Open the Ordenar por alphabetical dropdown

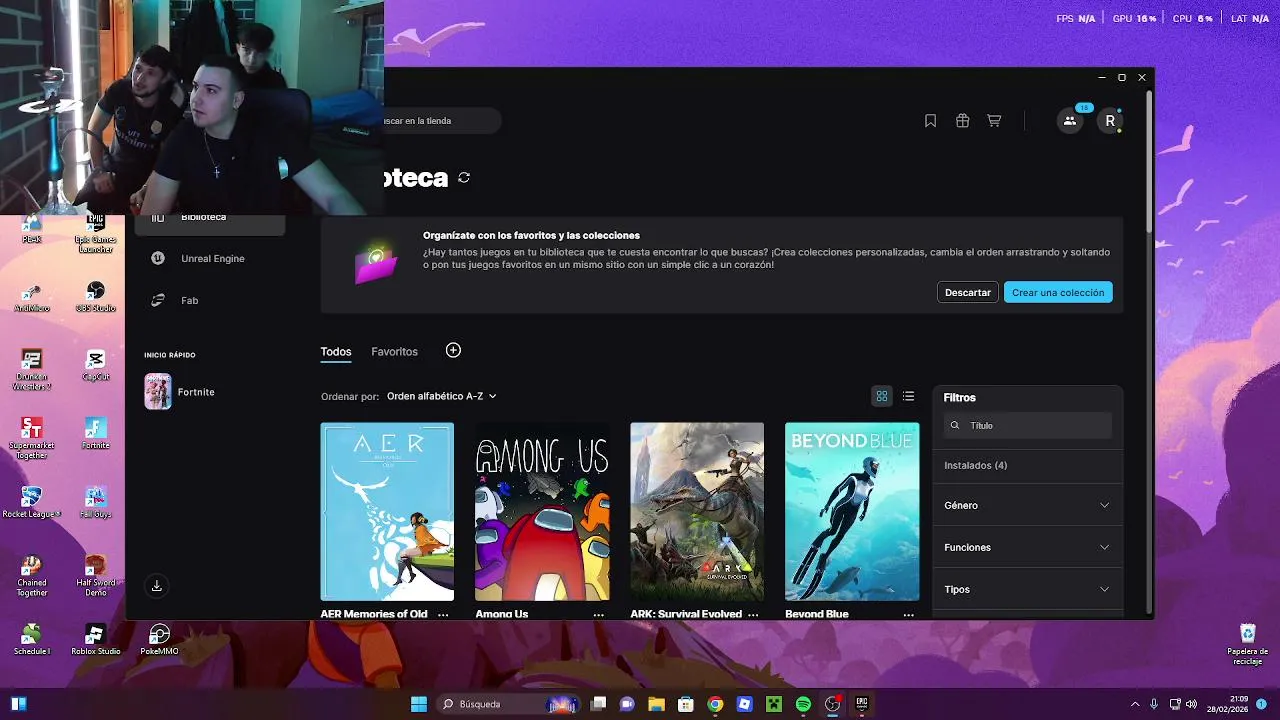pos(441,396)
